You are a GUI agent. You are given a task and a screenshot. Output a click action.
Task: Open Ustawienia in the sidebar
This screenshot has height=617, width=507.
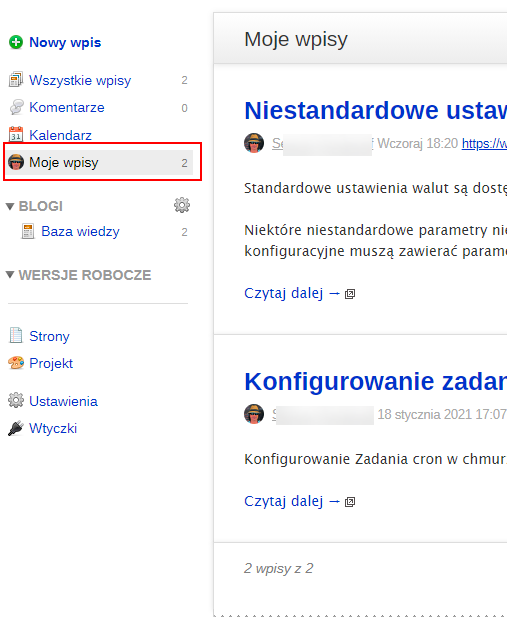click(63, 401)
